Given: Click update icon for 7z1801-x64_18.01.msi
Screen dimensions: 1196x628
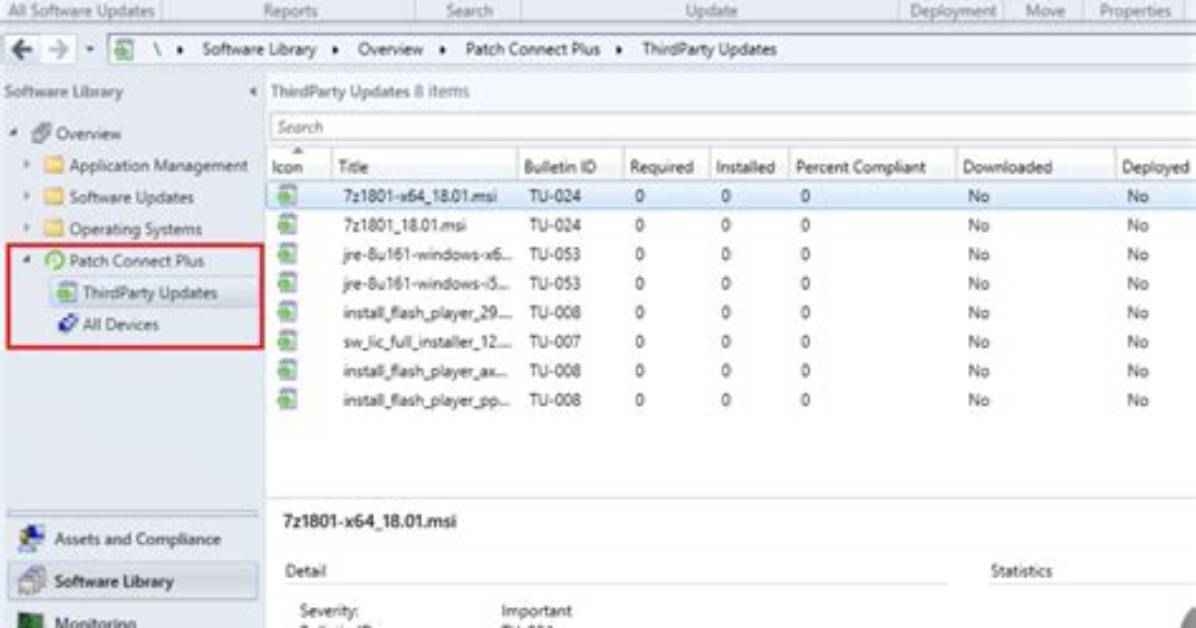Looking at the screenshot, I should (x=287, y=196).
